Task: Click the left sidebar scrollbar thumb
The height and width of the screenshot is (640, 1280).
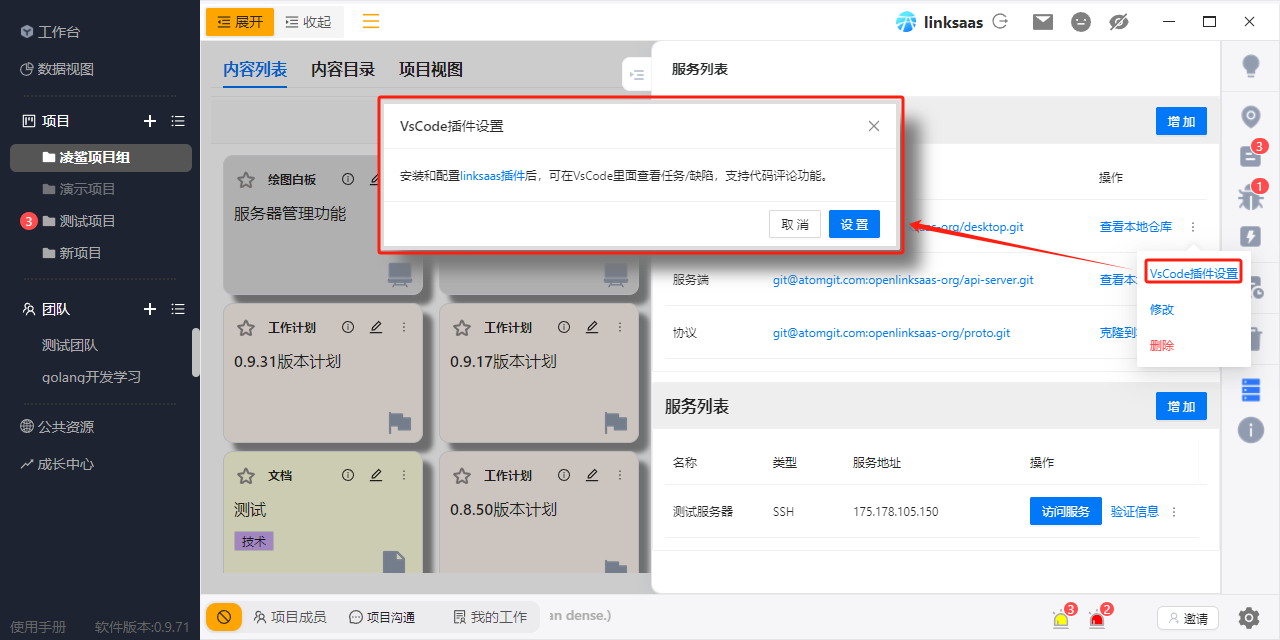Action: click(x=196, y=352)
